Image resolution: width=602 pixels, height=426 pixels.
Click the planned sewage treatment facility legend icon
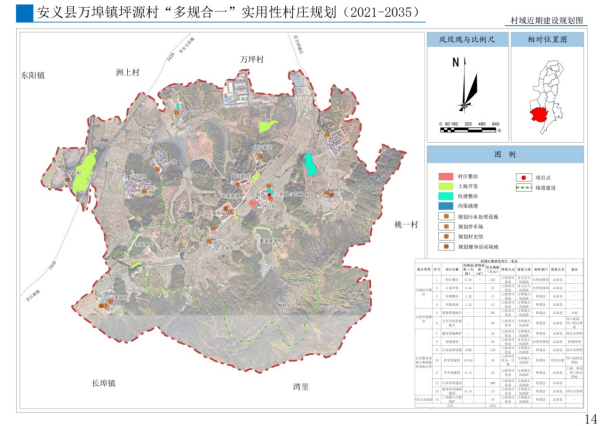(446, 214)
